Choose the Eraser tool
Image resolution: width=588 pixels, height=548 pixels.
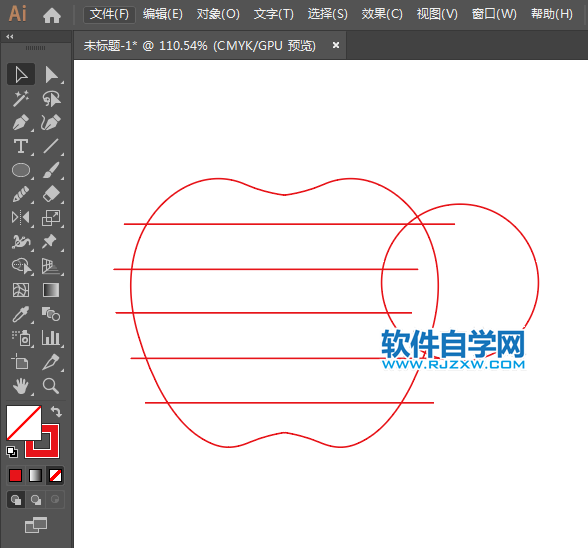[x=51, y=194]
